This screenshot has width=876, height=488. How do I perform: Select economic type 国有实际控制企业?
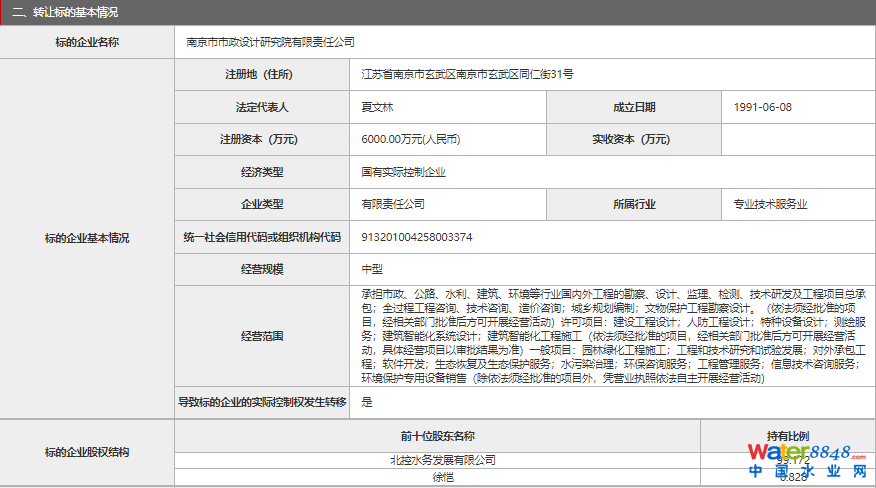[x=404, y=172]
